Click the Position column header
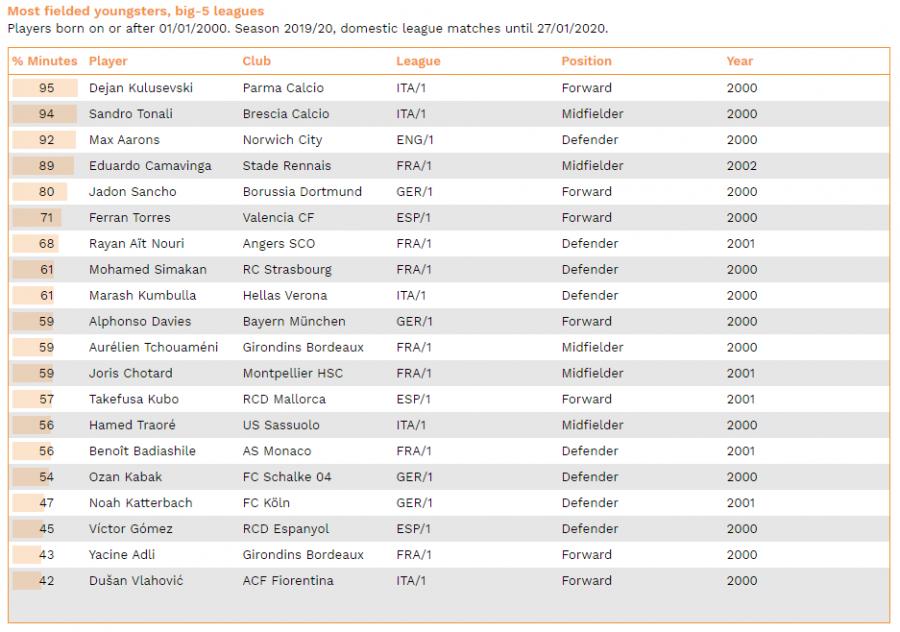The width and height of the screenshot is (900, 632). point(587,61)
